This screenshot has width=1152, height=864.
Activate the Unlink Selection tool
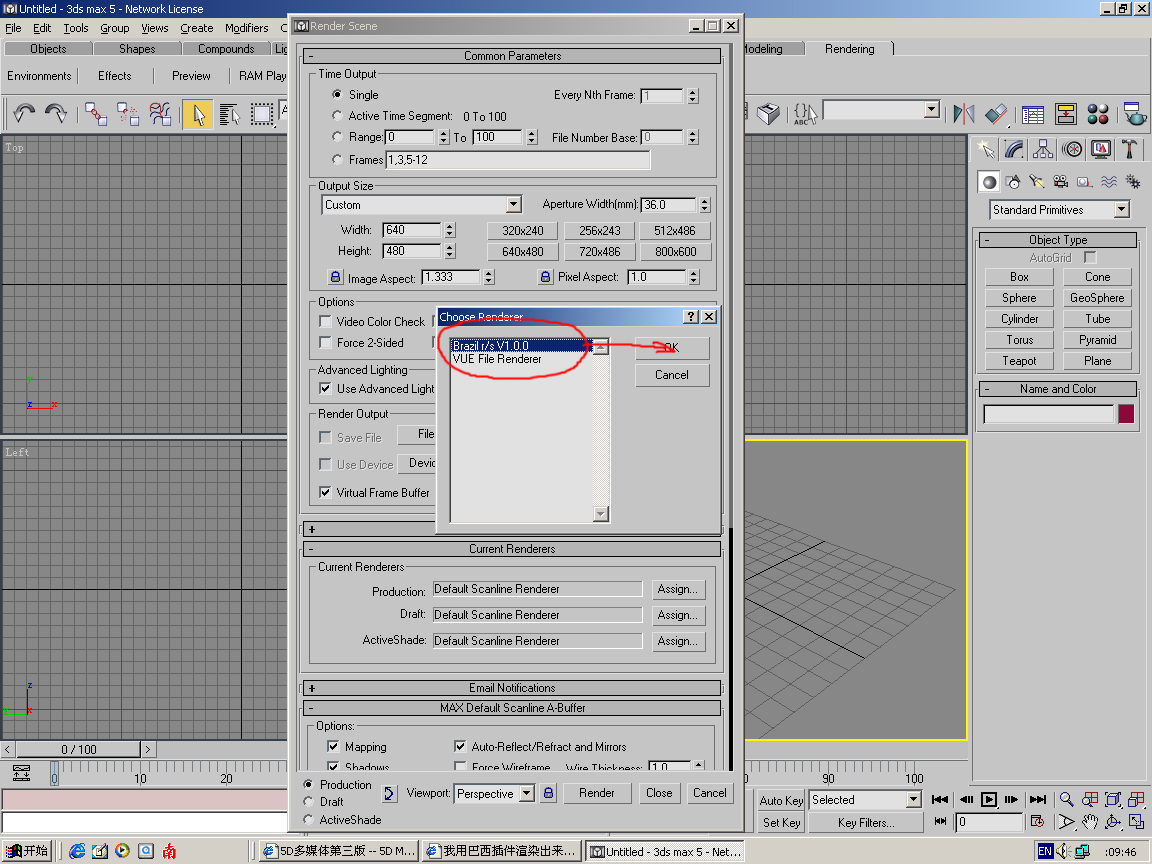click(128, 114)
